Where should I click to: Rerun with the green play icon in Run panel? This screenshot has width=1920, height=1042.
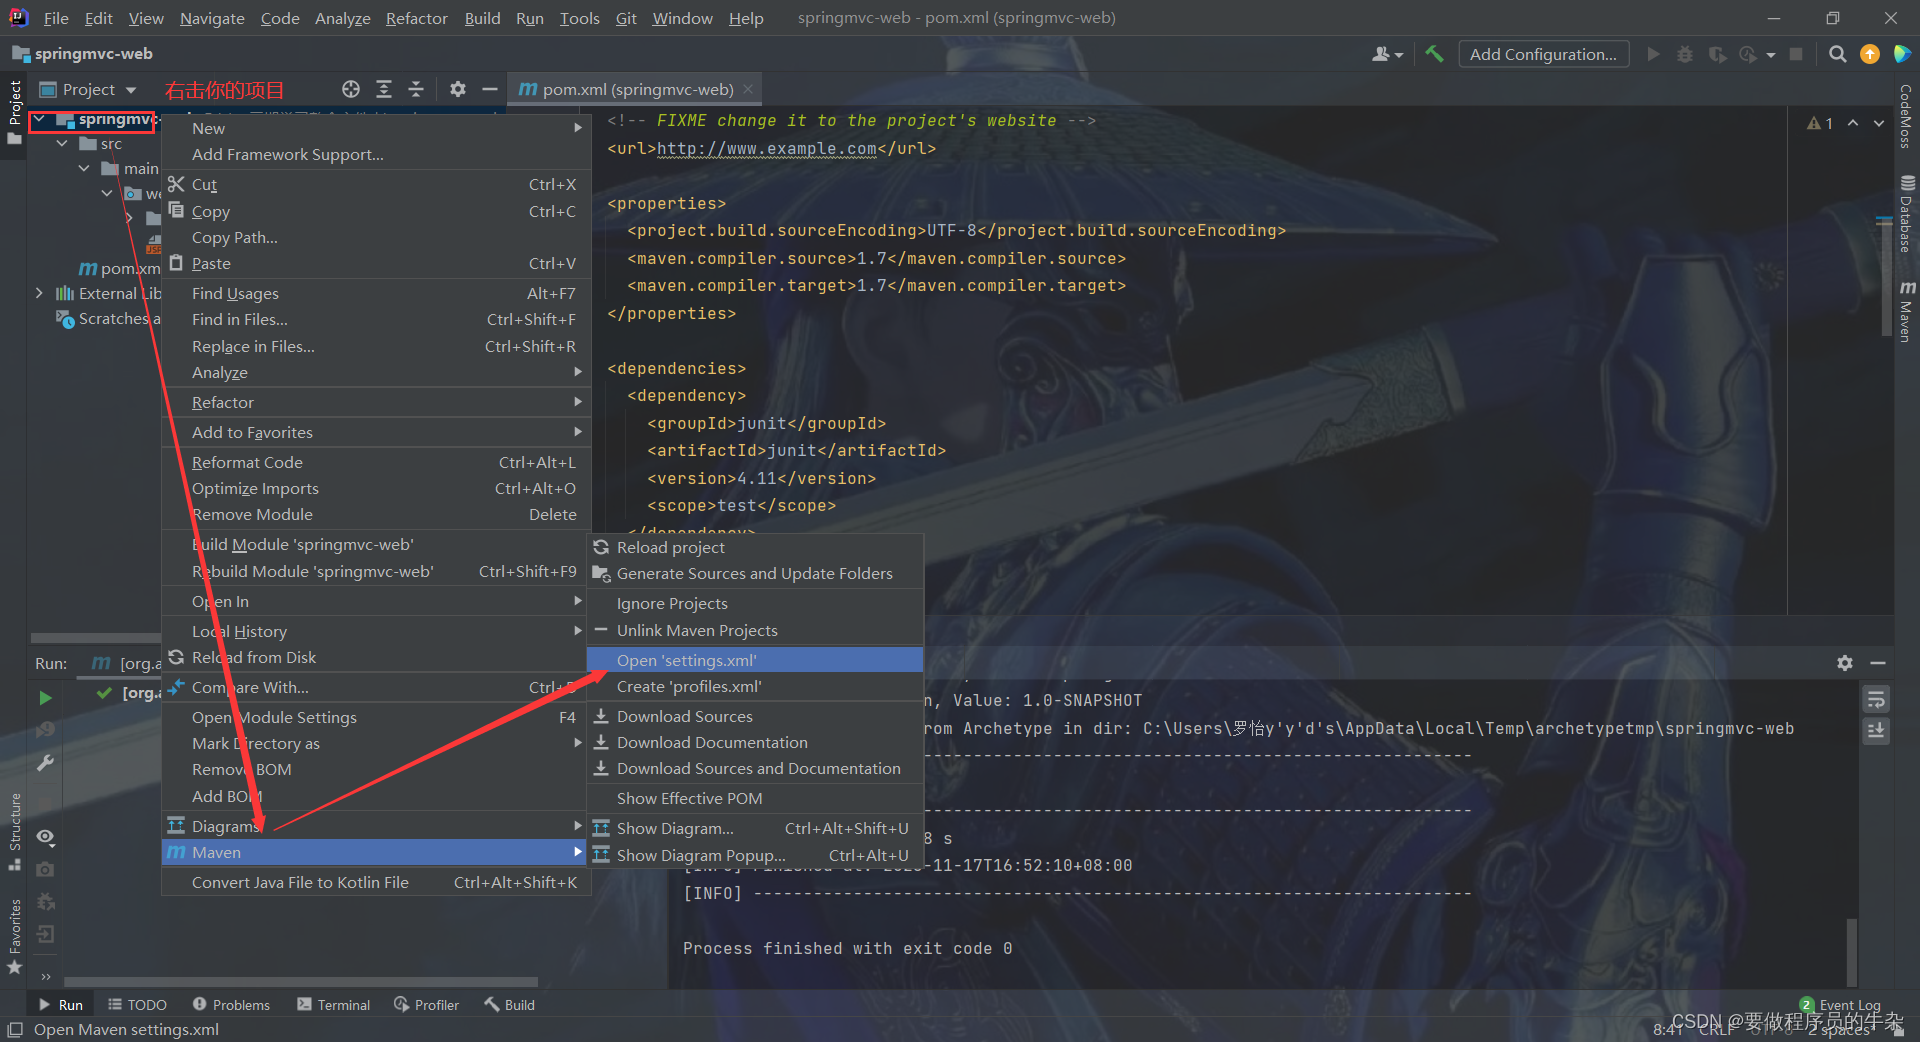click(44, 698)
